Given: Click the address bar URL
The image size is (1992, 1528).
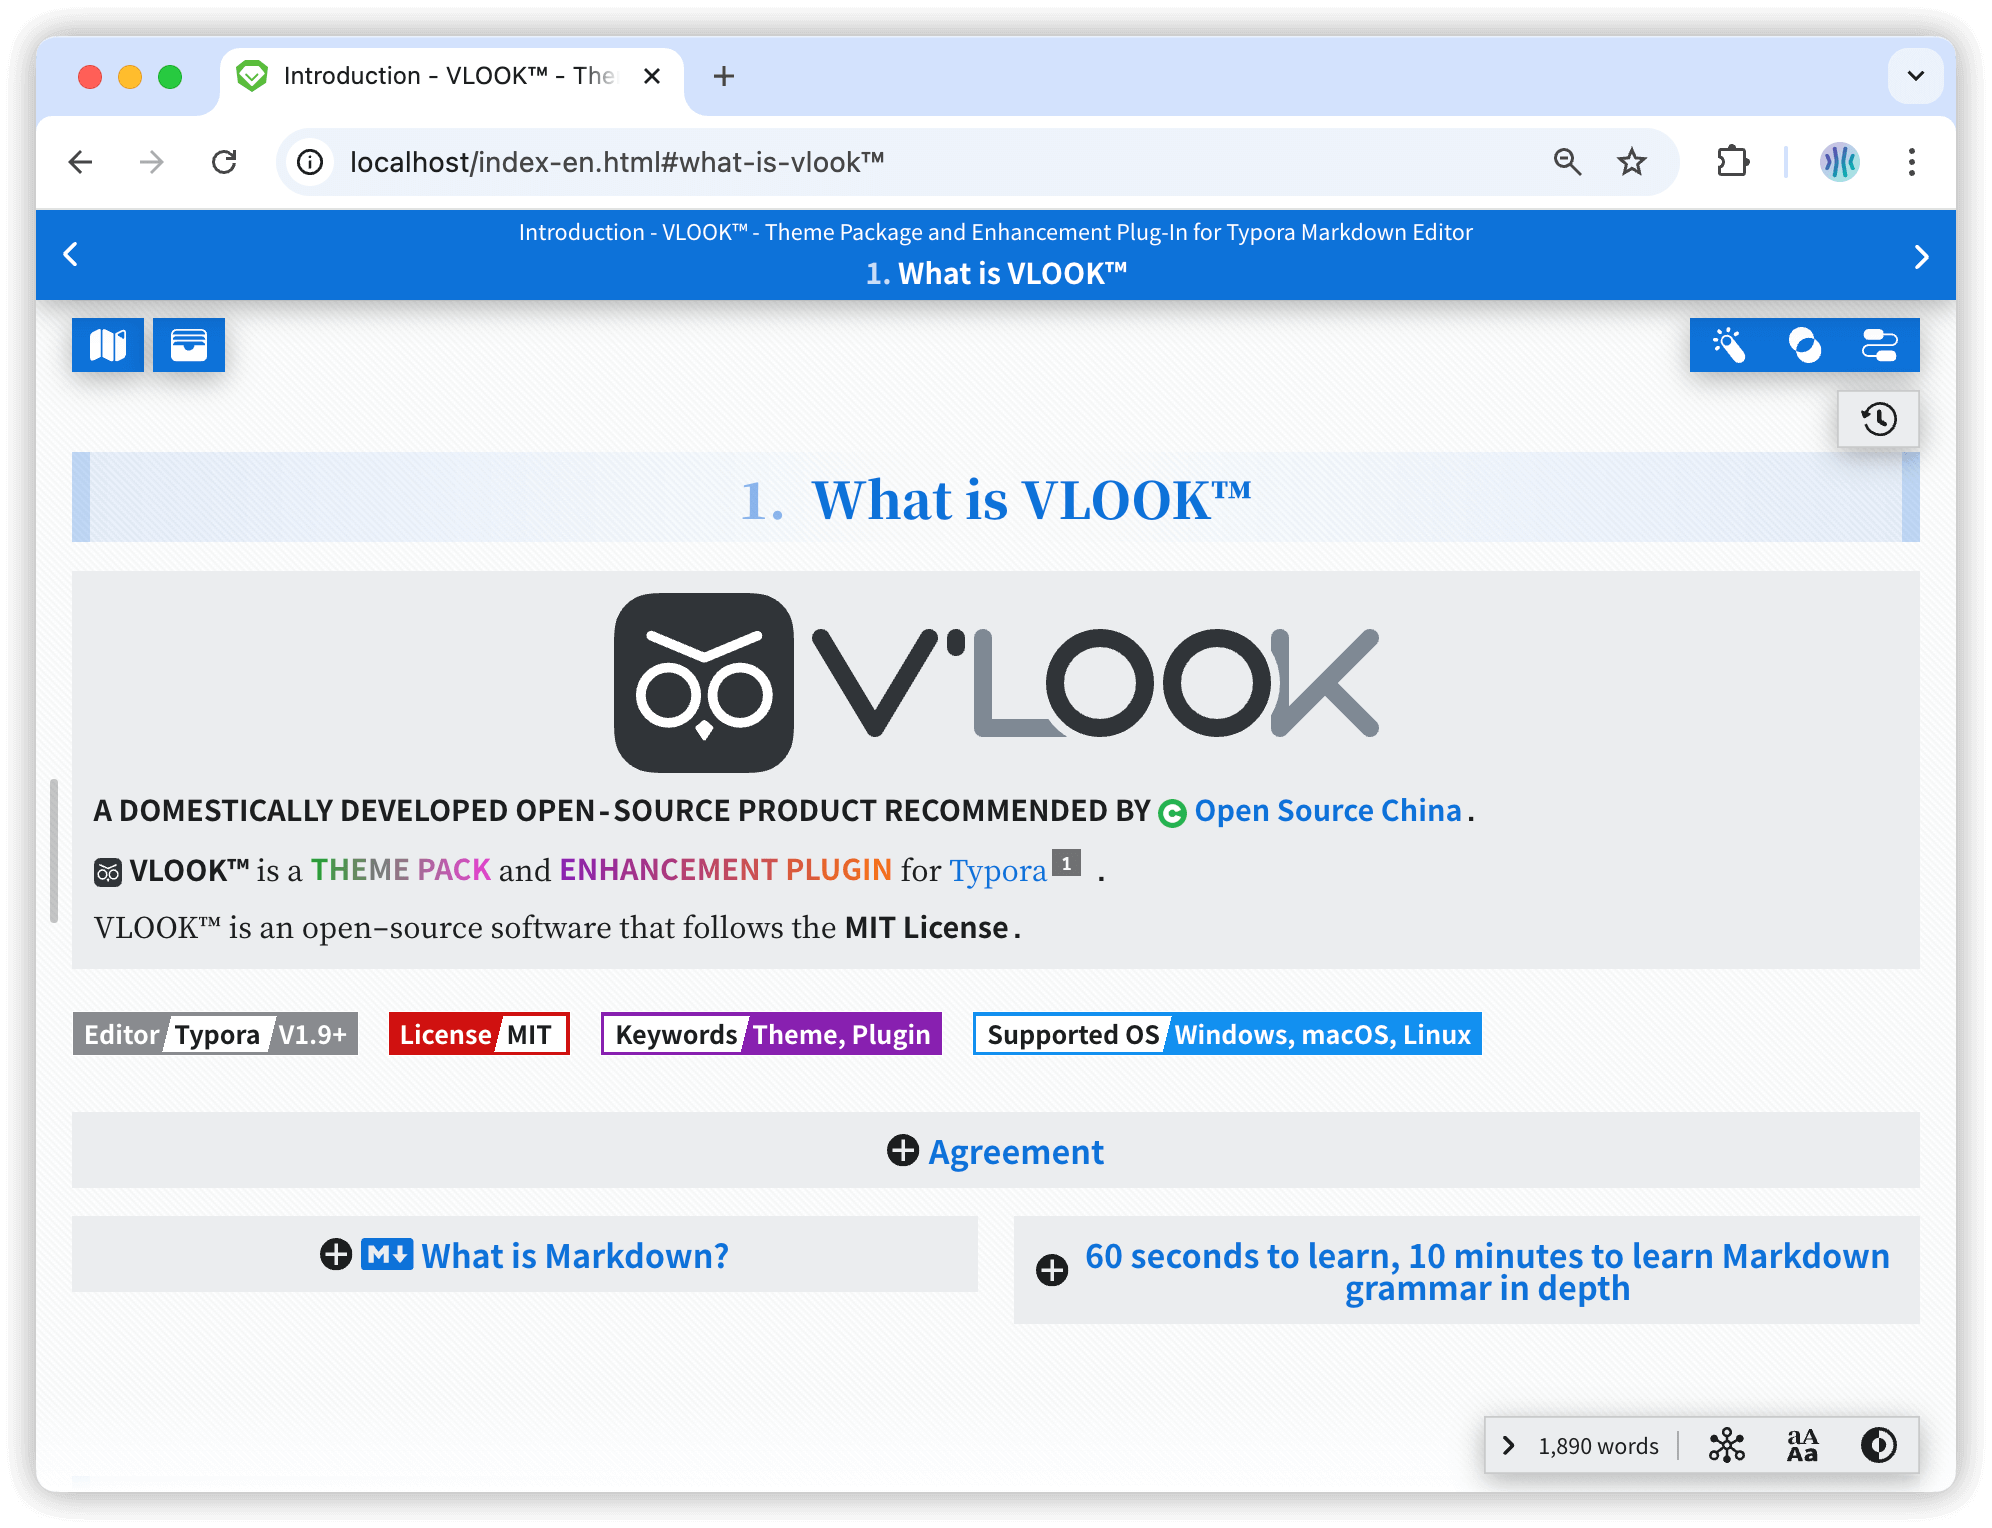Looking at the screenshot, I should [x=617, y=162].
